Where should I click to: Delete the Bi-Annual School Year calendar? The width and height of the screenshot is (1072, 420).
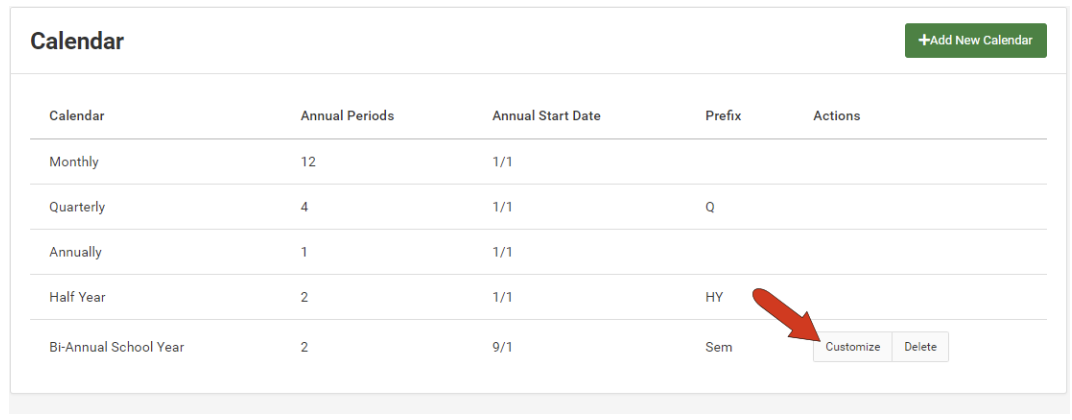(x=920, y=347)
